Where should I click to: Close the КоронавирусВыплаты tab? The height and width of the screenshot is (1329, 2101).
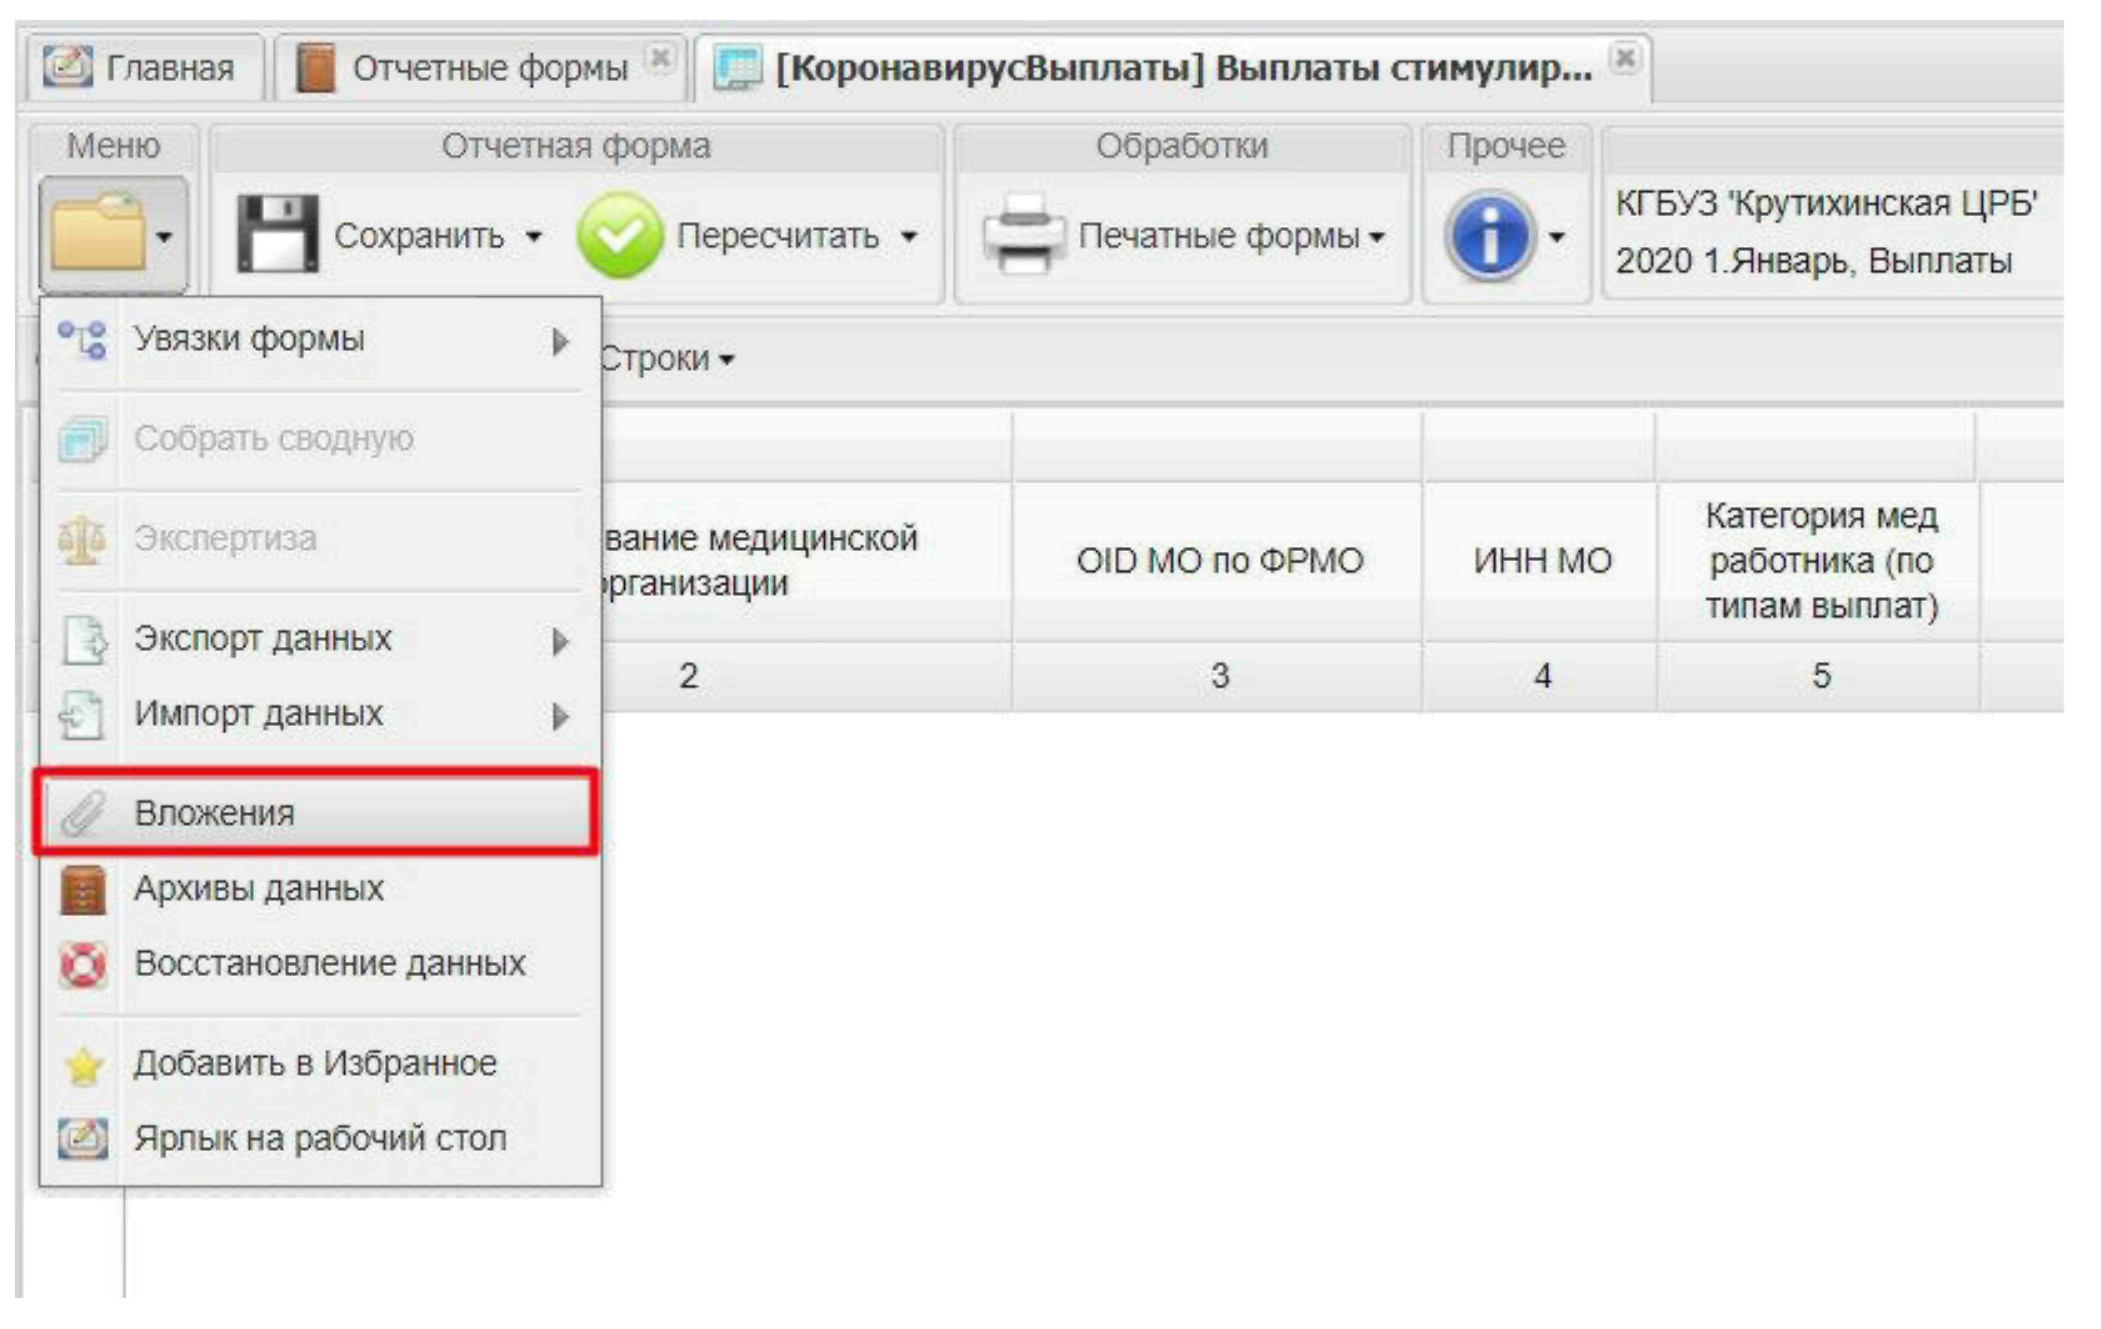tap(1625, 58)
